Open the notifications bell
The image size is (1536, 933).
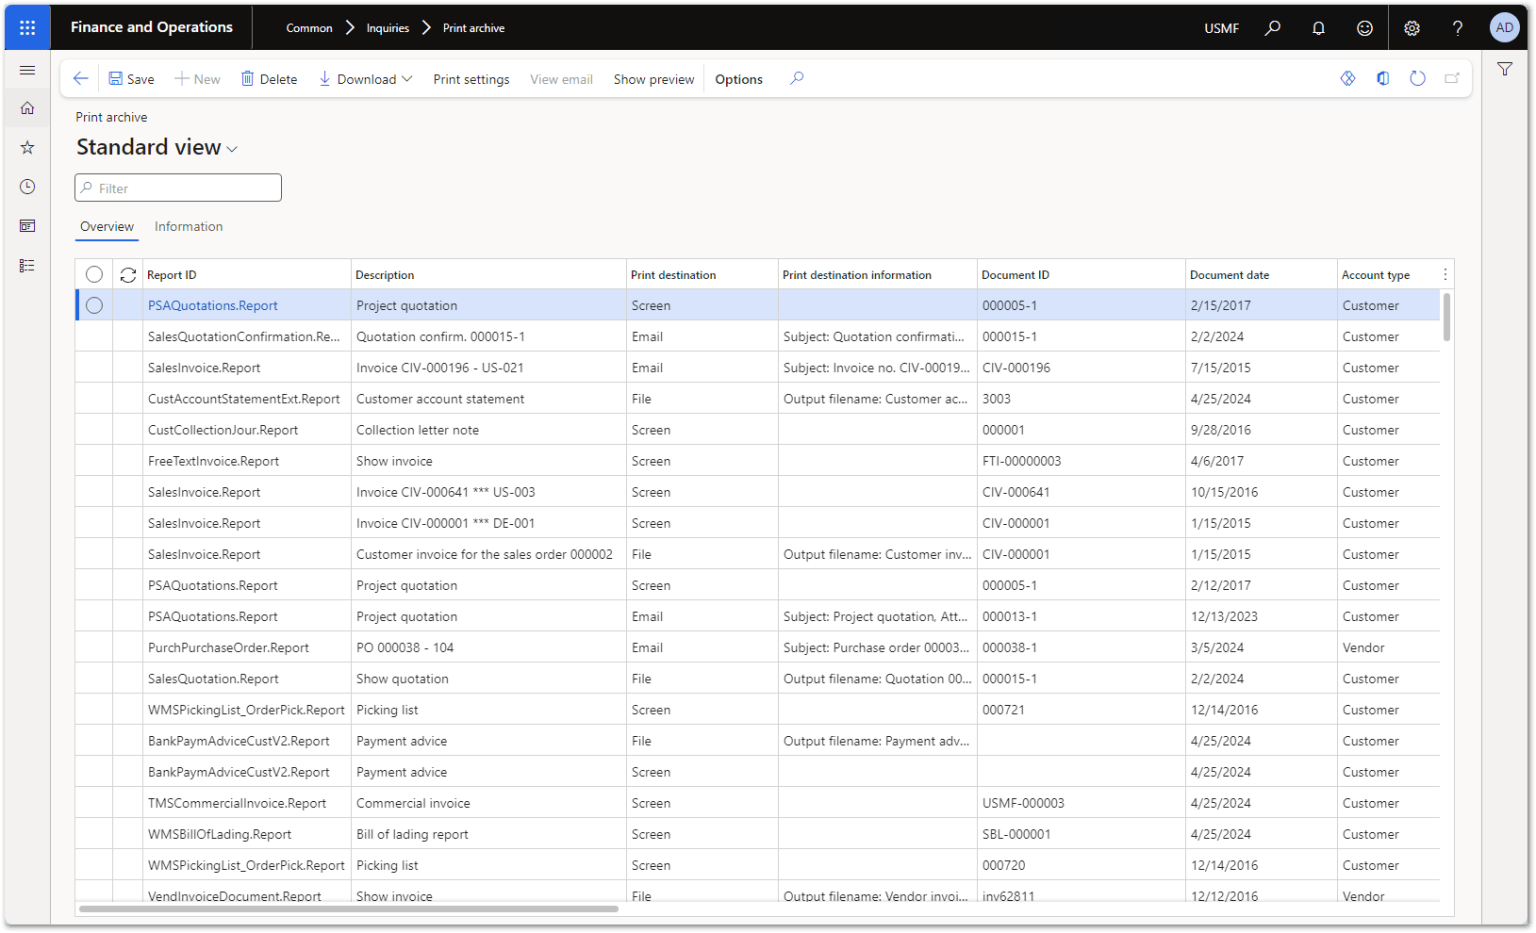pos(1318,28)
